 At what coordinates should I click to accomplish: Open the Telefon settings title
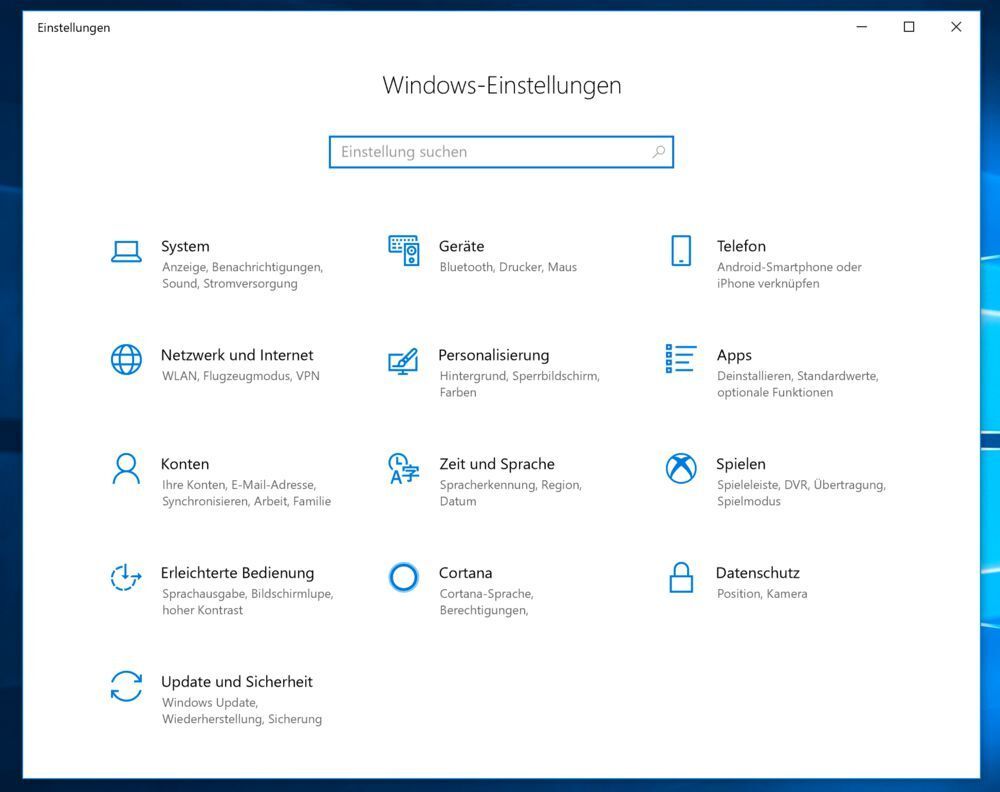coord(741,246)
